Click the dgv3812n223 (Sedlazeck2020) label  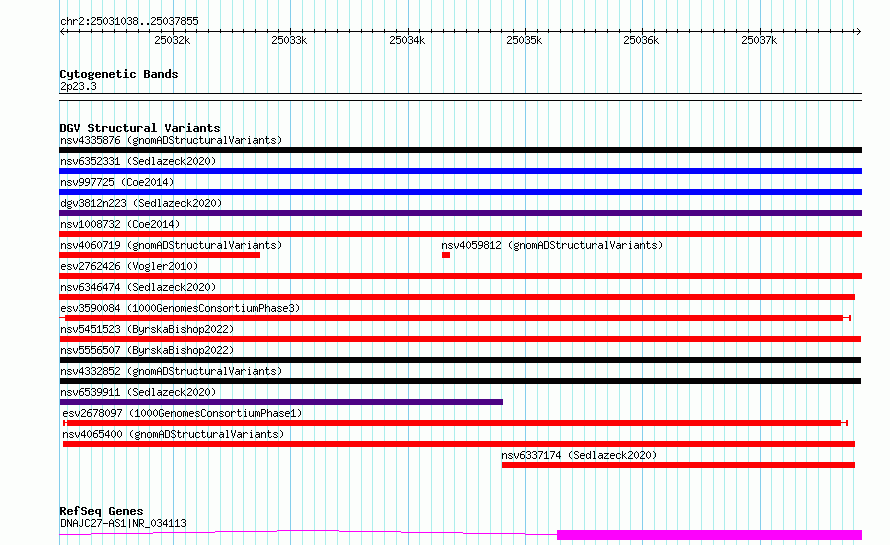coord(141,203)
